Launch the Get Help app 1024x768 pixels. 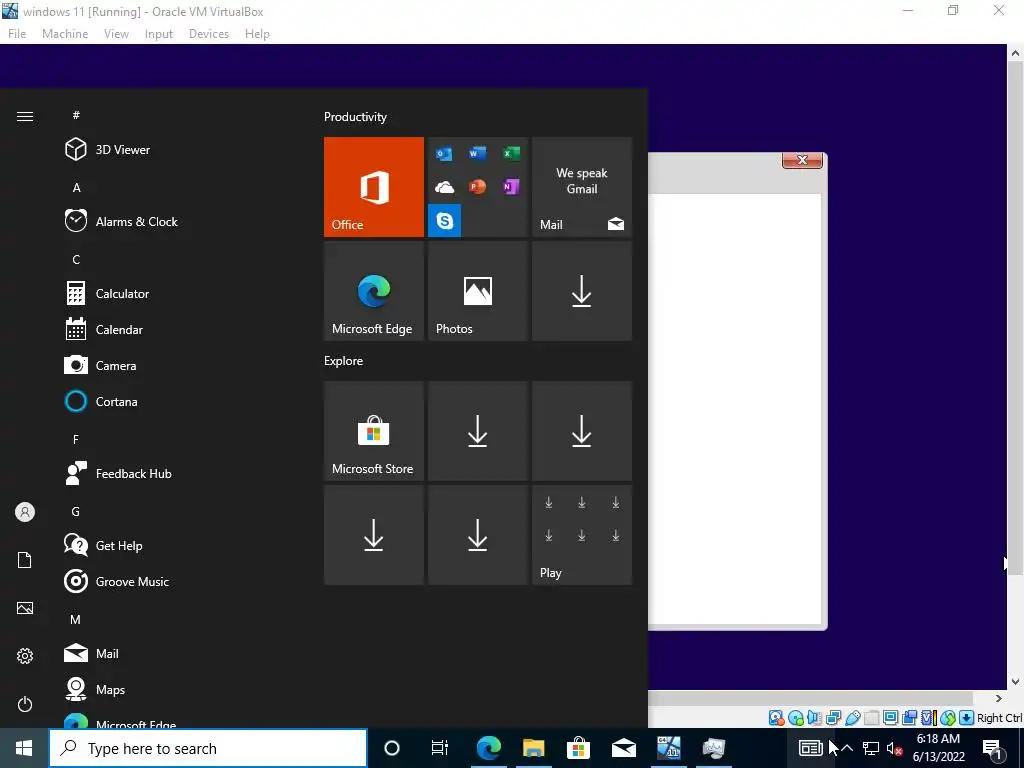[x=103, y=545]
